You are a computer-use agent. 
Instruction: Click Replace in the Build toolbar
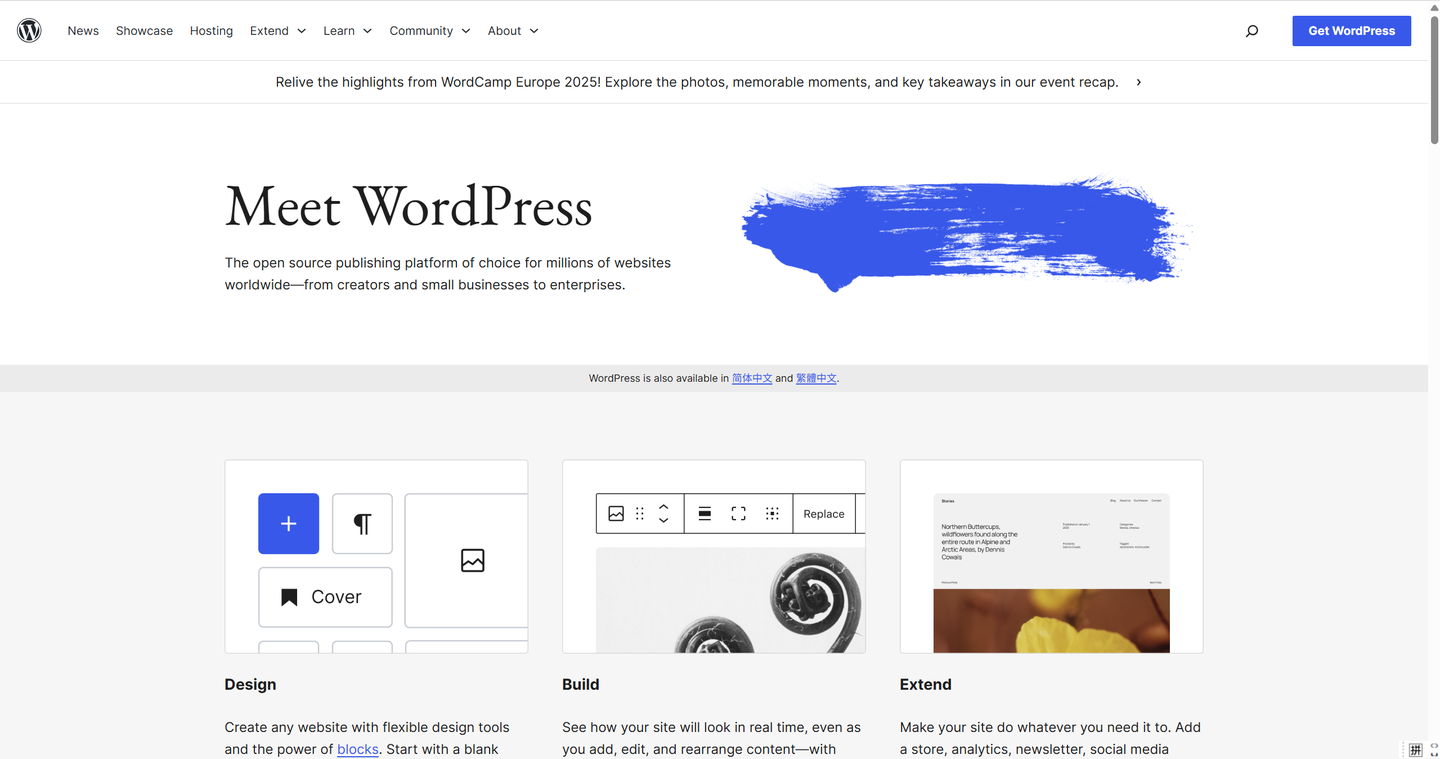[824, 514]
